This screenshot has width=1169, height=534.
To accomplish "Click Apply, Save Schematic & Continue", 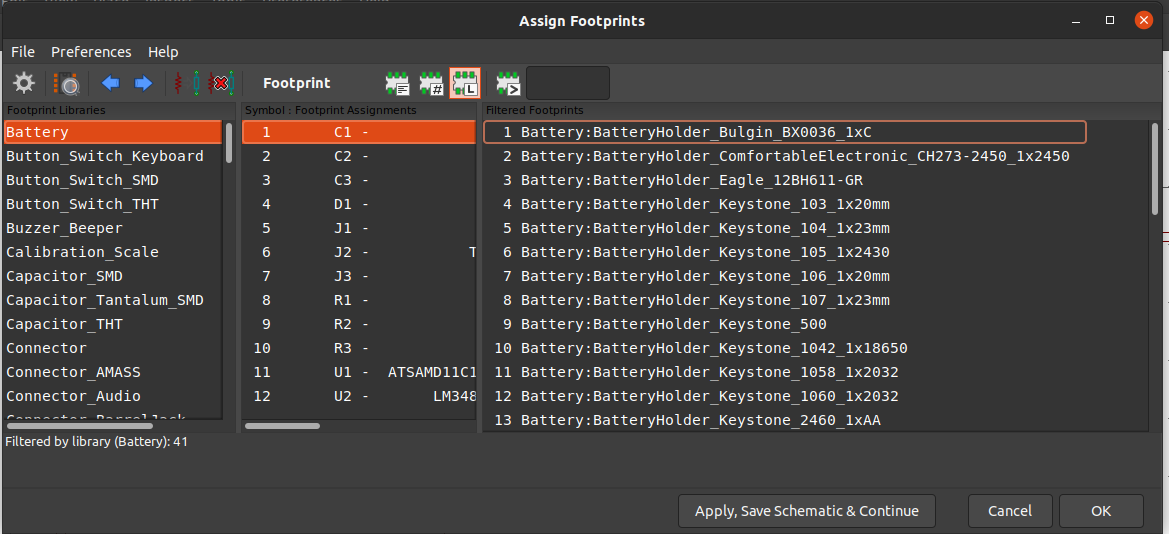I will [806, 511].
